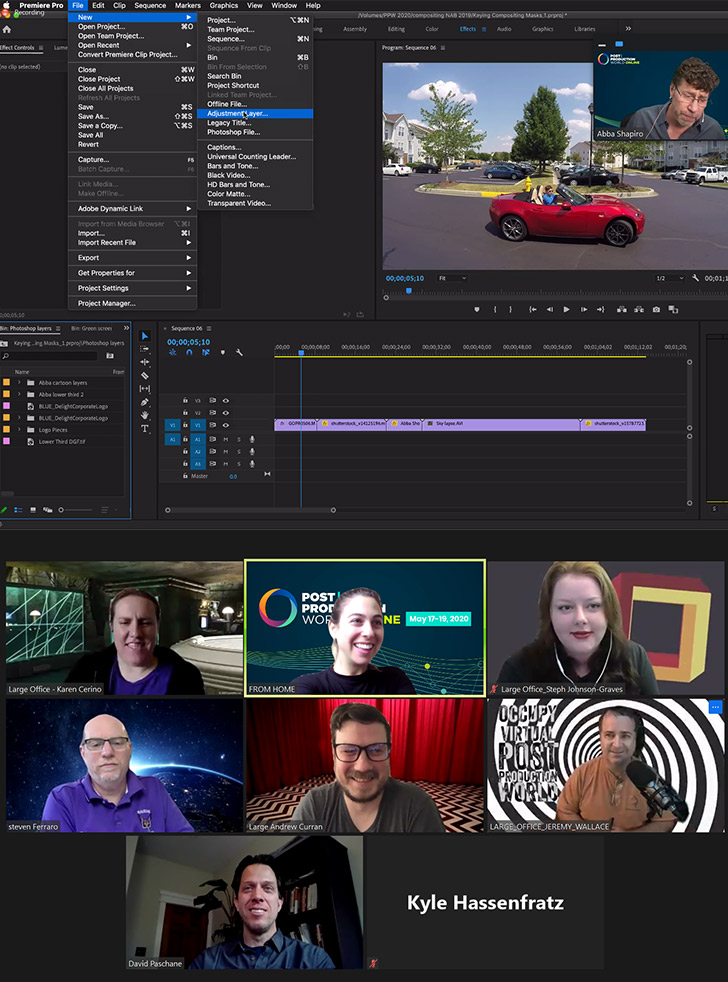The height and width of the screenshot is (982, 728).
Task: Expand Logo Pieces bin
Action: coord(19,430)
